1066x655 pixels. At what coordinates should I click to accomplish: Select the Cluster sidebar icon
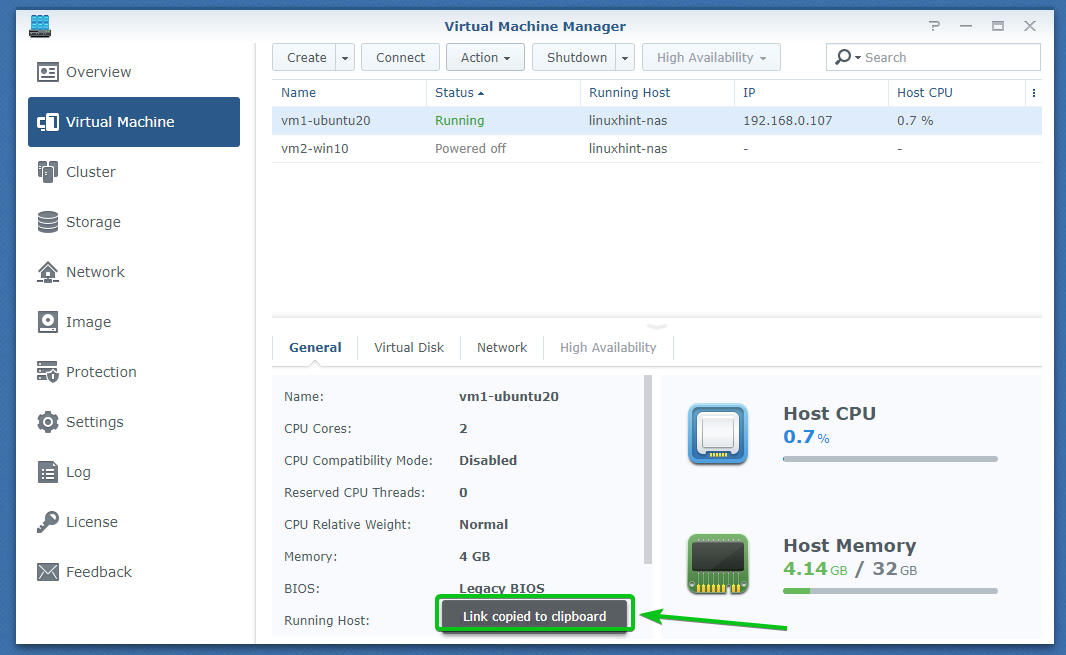pyautogui.click(x=48, y=172)
